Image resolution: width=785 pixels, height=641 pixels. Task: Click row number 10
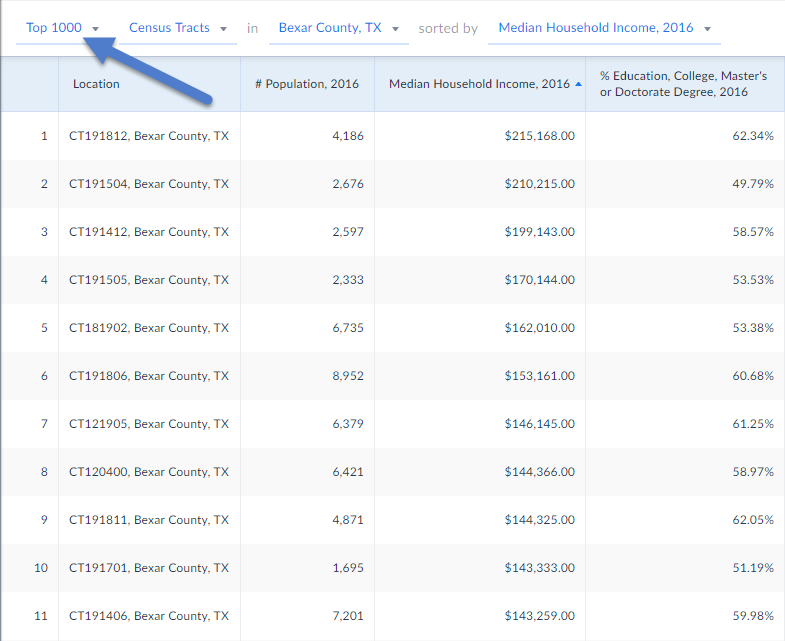coord(41,568)
